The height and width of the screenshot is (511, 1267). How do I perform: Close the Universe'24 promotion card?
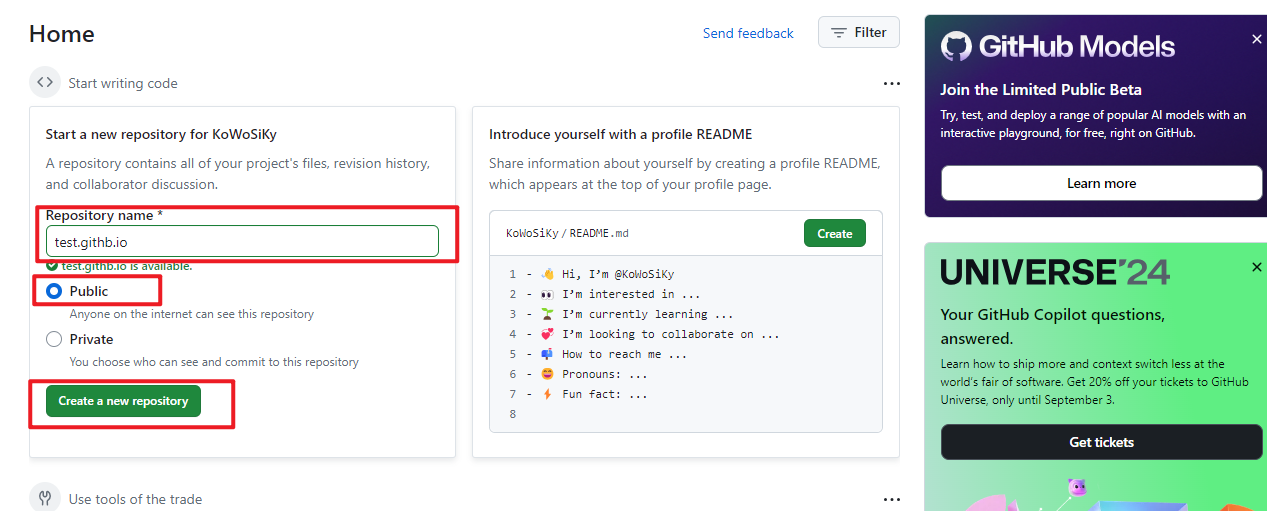point(1256,267)
